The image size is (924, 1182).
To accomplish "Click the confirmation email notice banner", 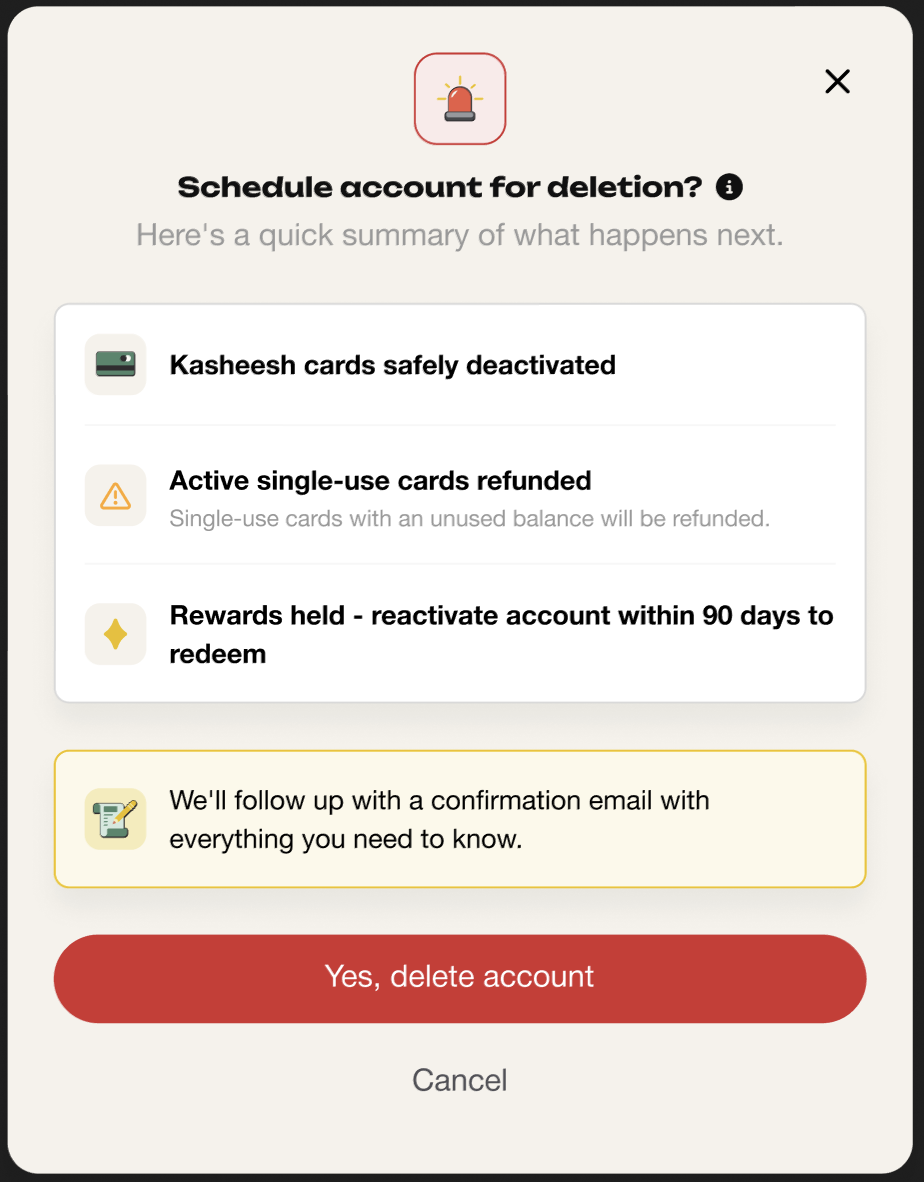I will coord(460,819).
